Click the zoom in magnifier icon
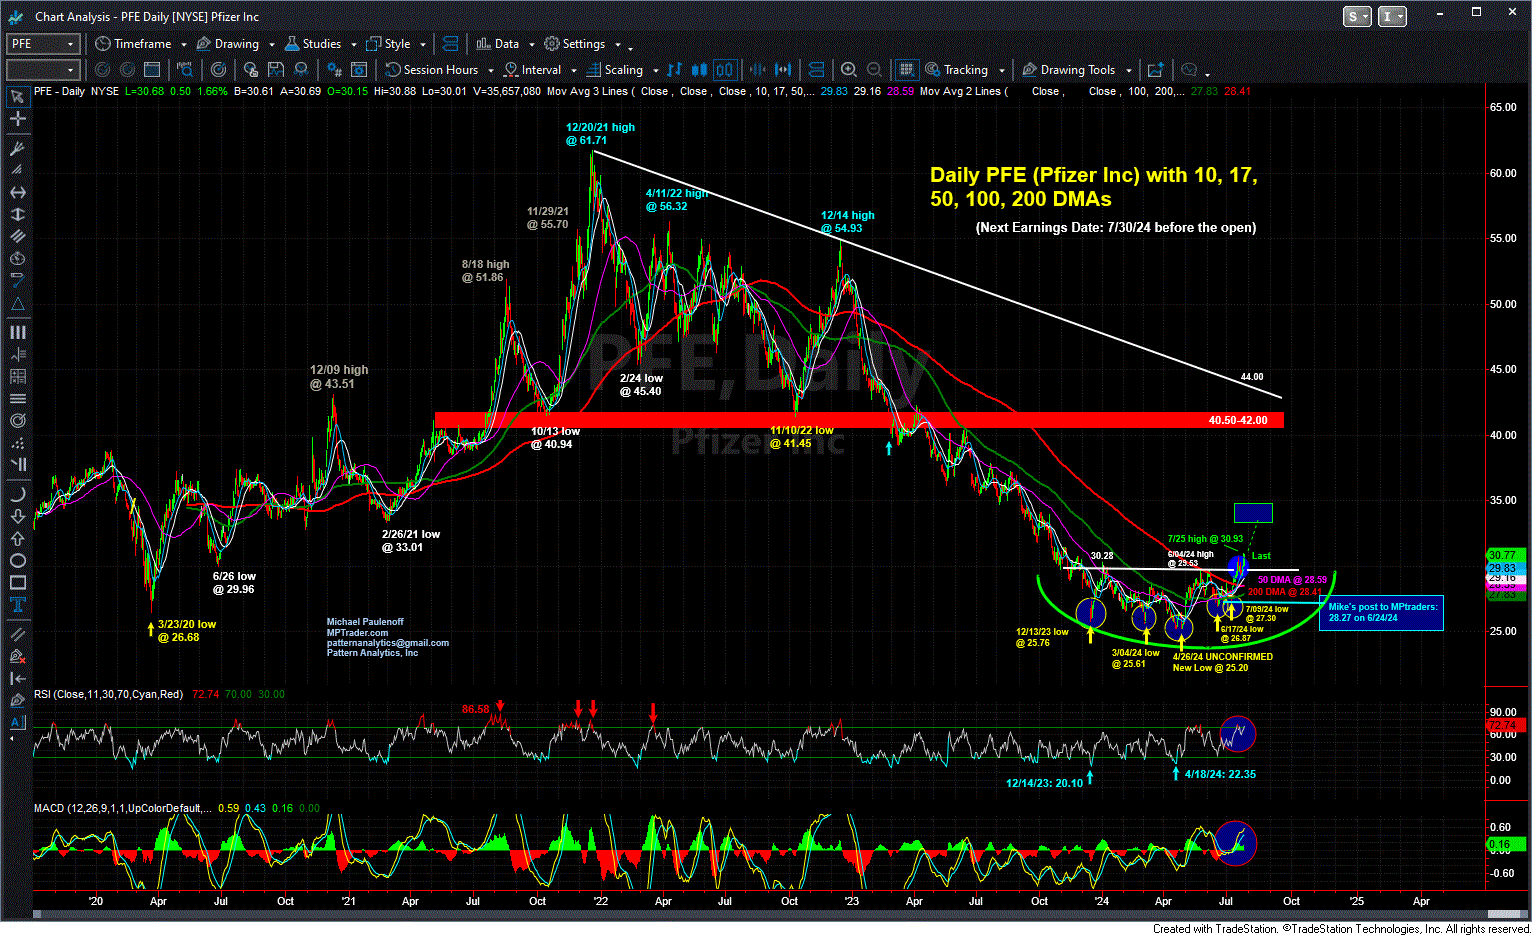Image resolution: width=1532 pixels, height=935 pixels. pyautogui.click(x=849, y=70)
